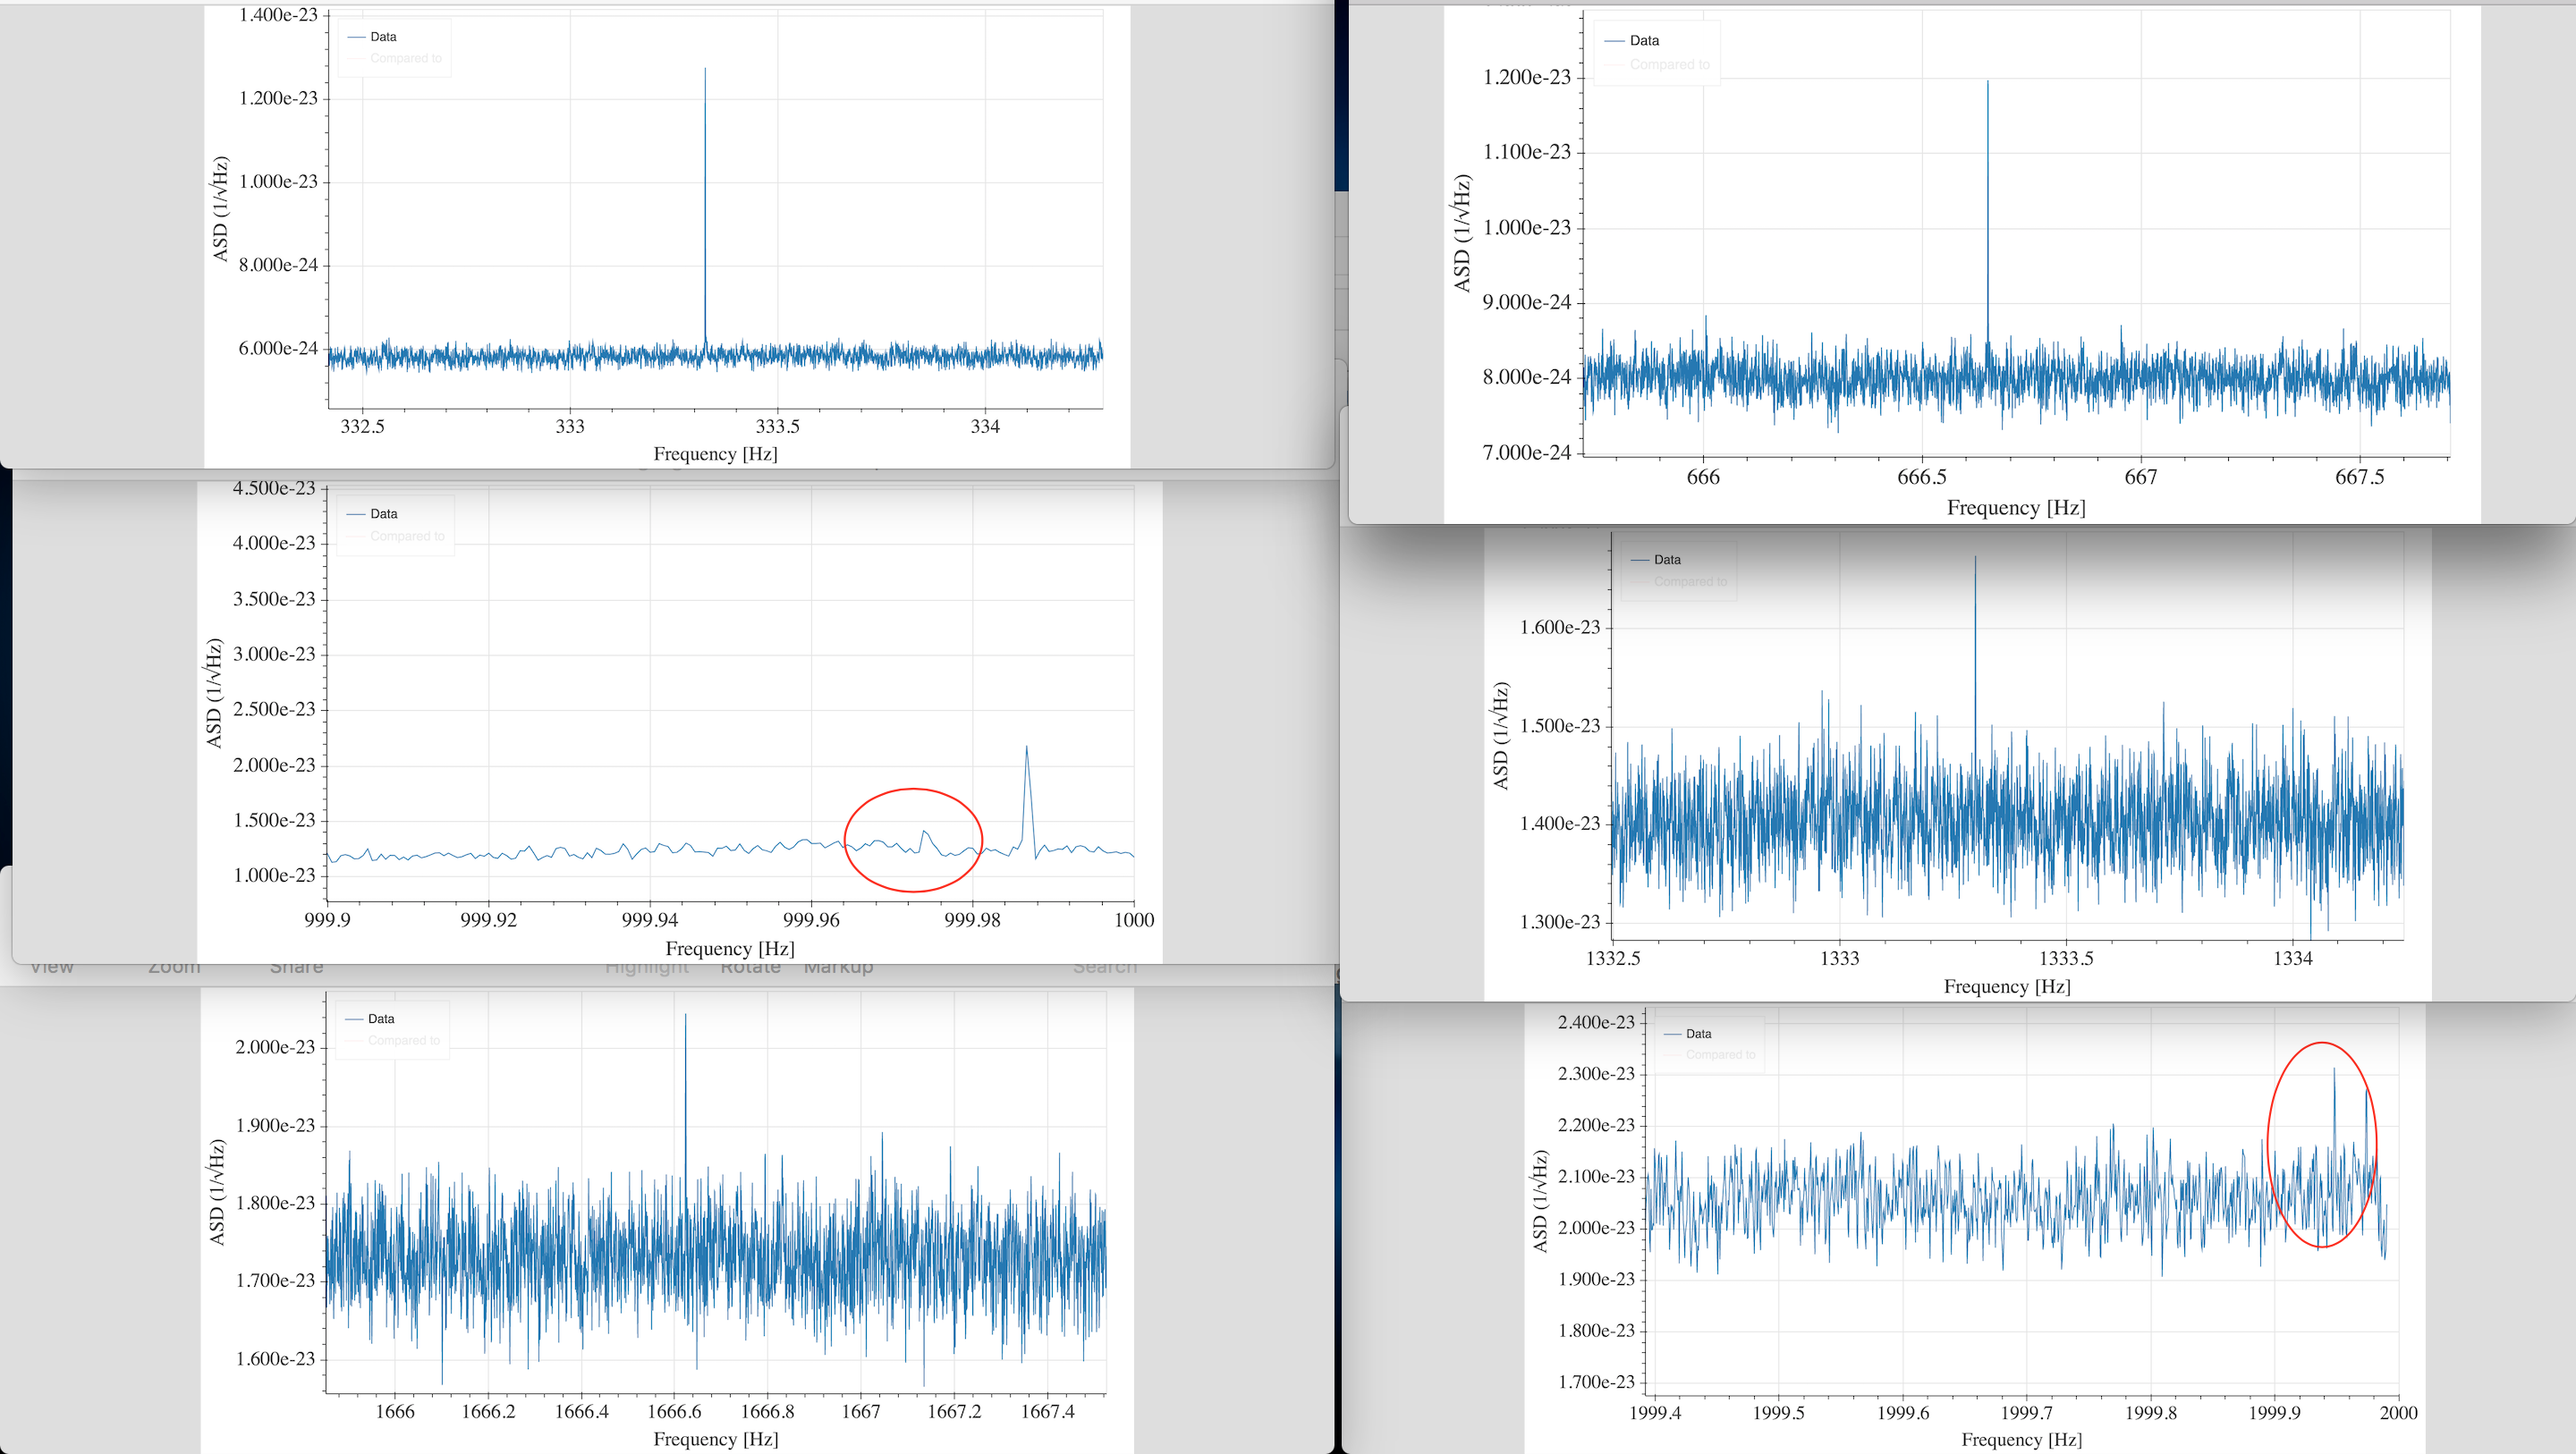Click the 1332.5 x-axis tick label
2576x1454 pixels.
[x=1613, y=959]
